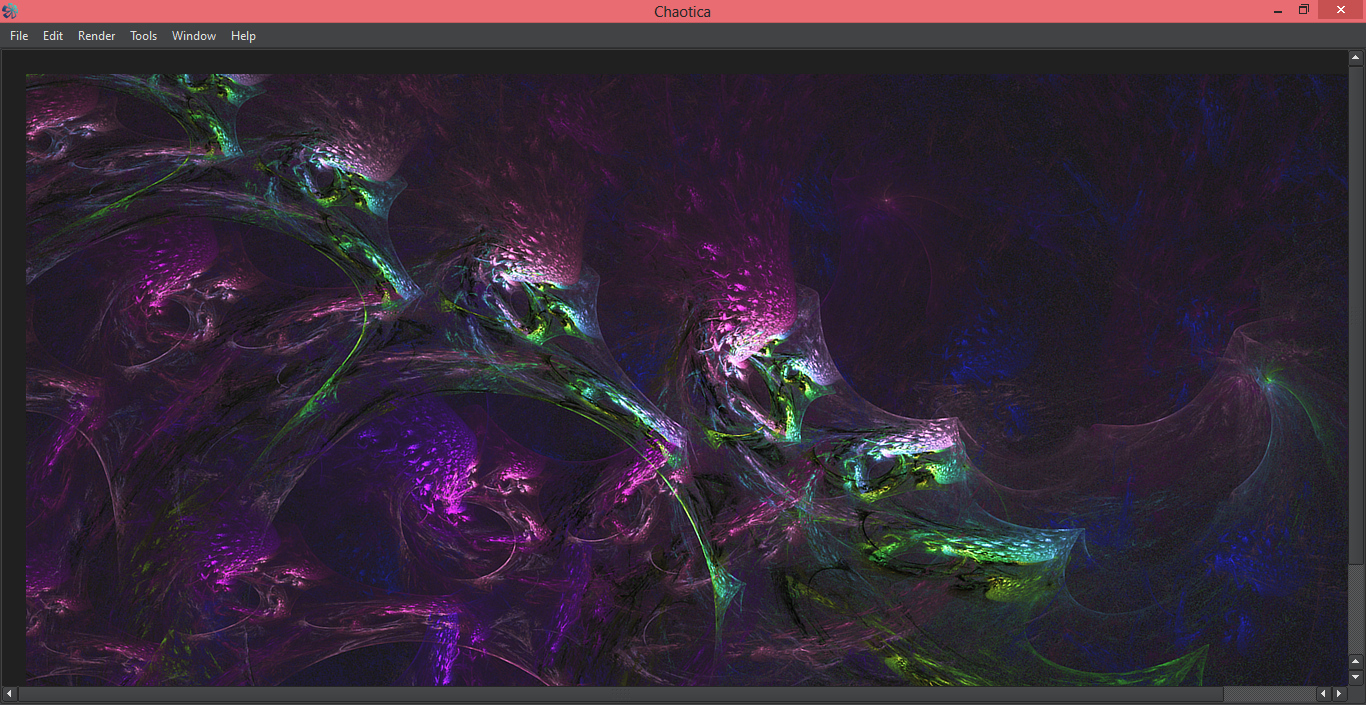This screenshot has height=705, width=1366.
Task: Click the left arrow beside the right arrow on the horizontal scrollbar
Action: coord(1323,693)
